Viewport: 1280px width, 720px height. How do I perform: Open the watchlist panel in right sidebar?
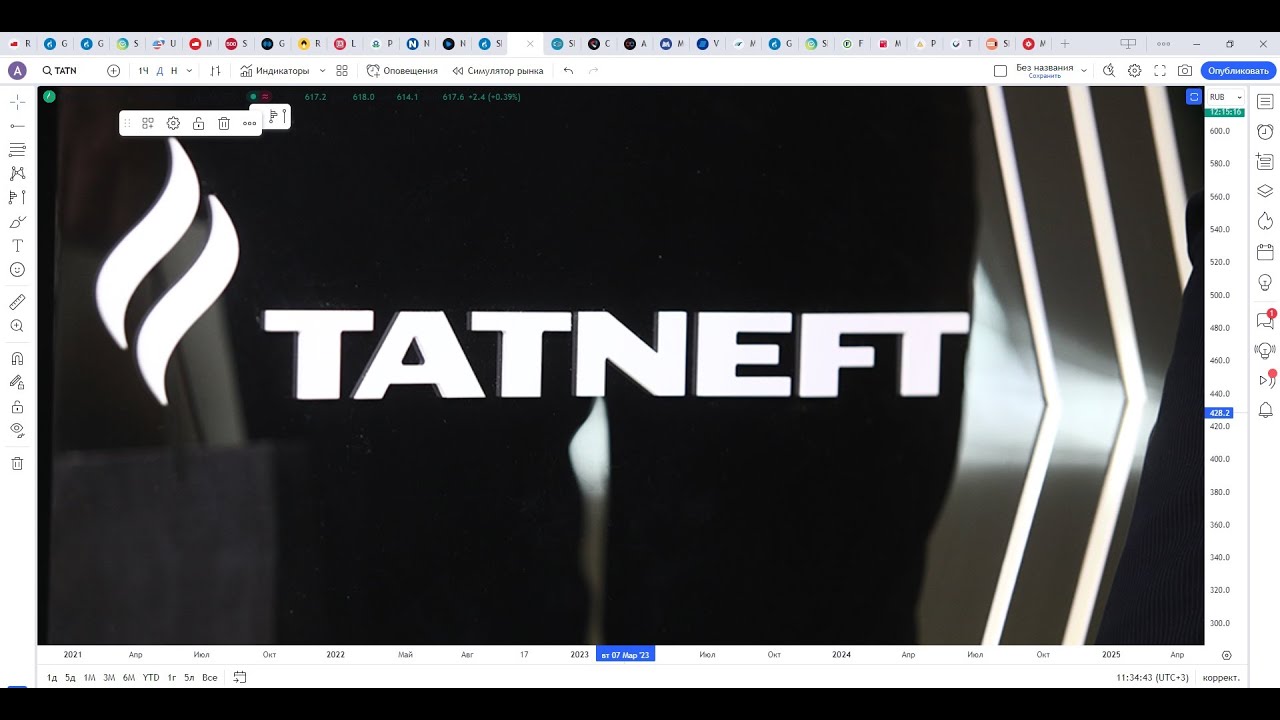[x=1265, y=102]
